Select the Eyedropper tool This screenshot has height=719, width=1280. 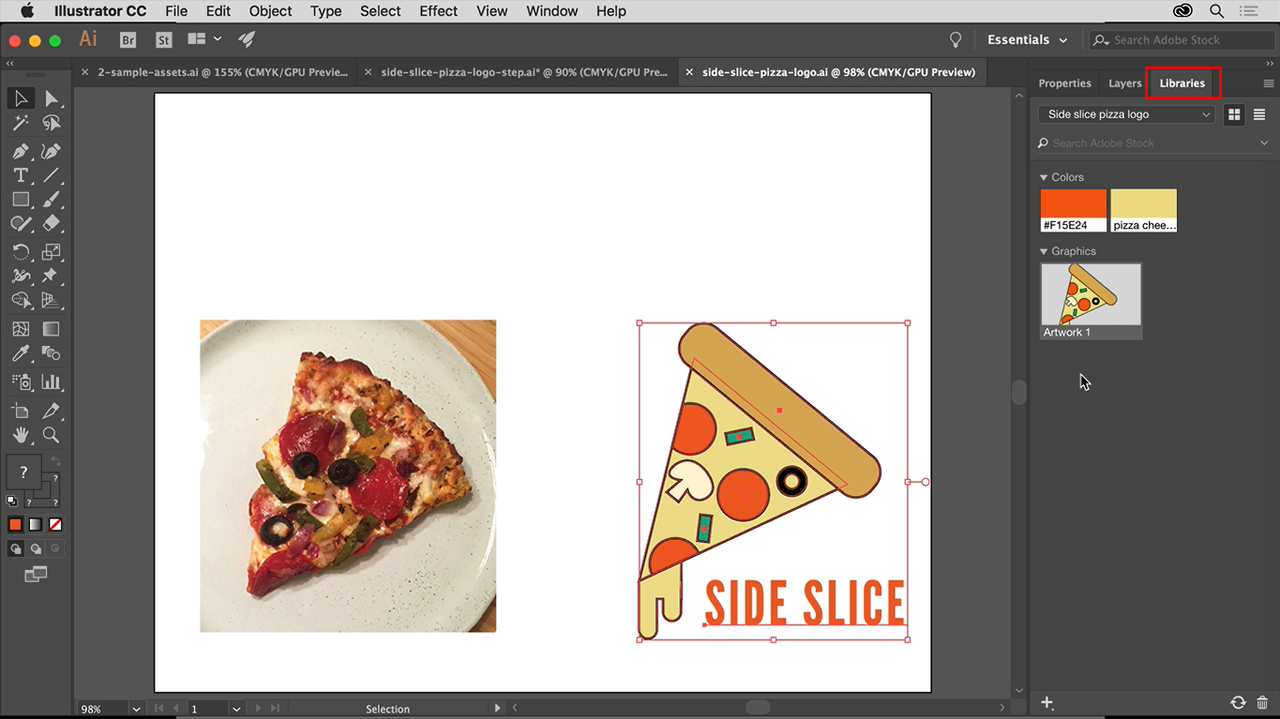coord(21,353)
